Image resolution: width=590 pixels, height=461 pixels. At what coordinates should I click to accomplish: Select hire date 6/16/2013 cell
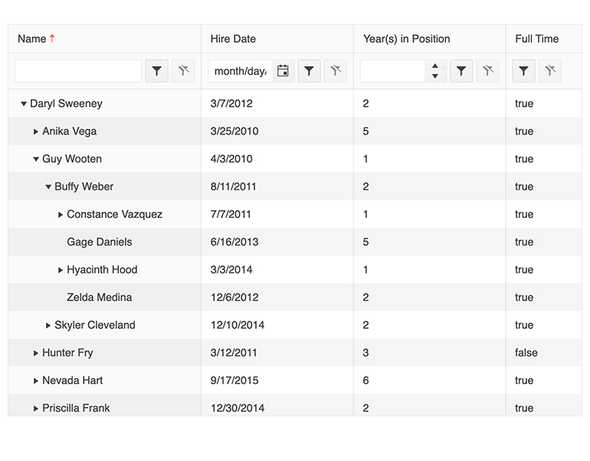(x=277, y=242)
